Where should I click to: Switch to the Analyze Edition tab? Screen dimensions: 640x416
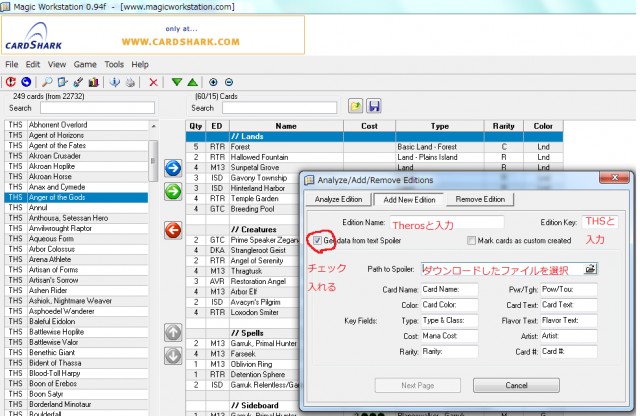click(338, 199)
